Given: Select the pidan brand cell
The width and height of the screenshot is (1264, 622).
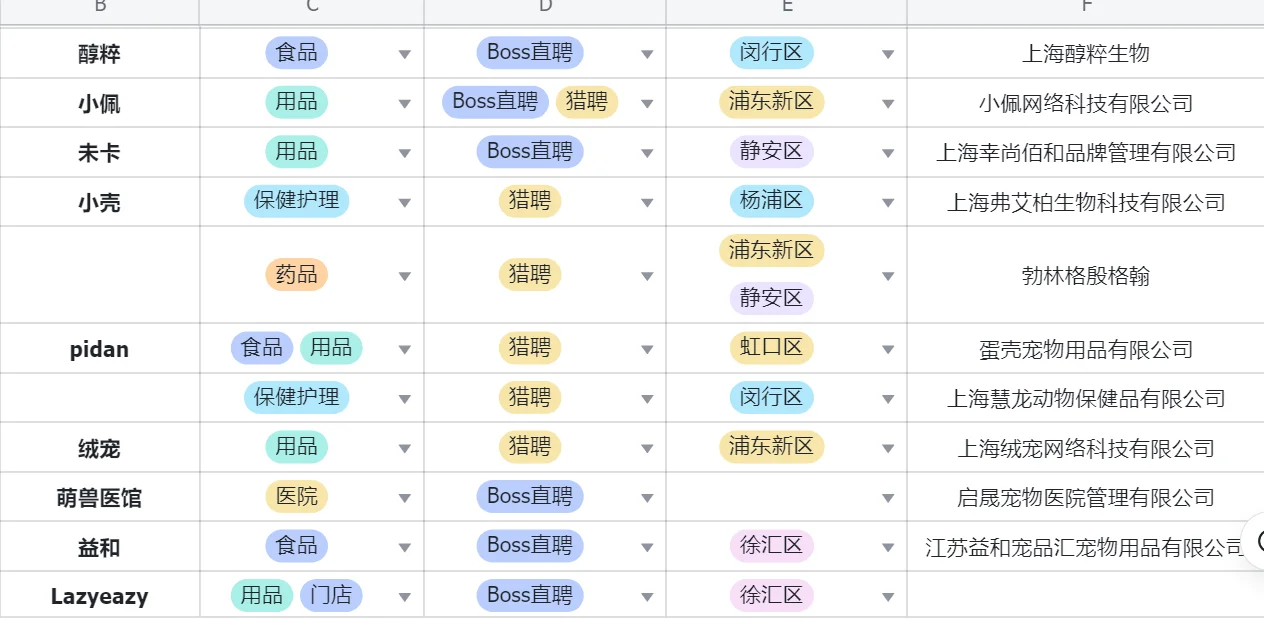Looking at the screenshot, I should (x=99, y=350).
